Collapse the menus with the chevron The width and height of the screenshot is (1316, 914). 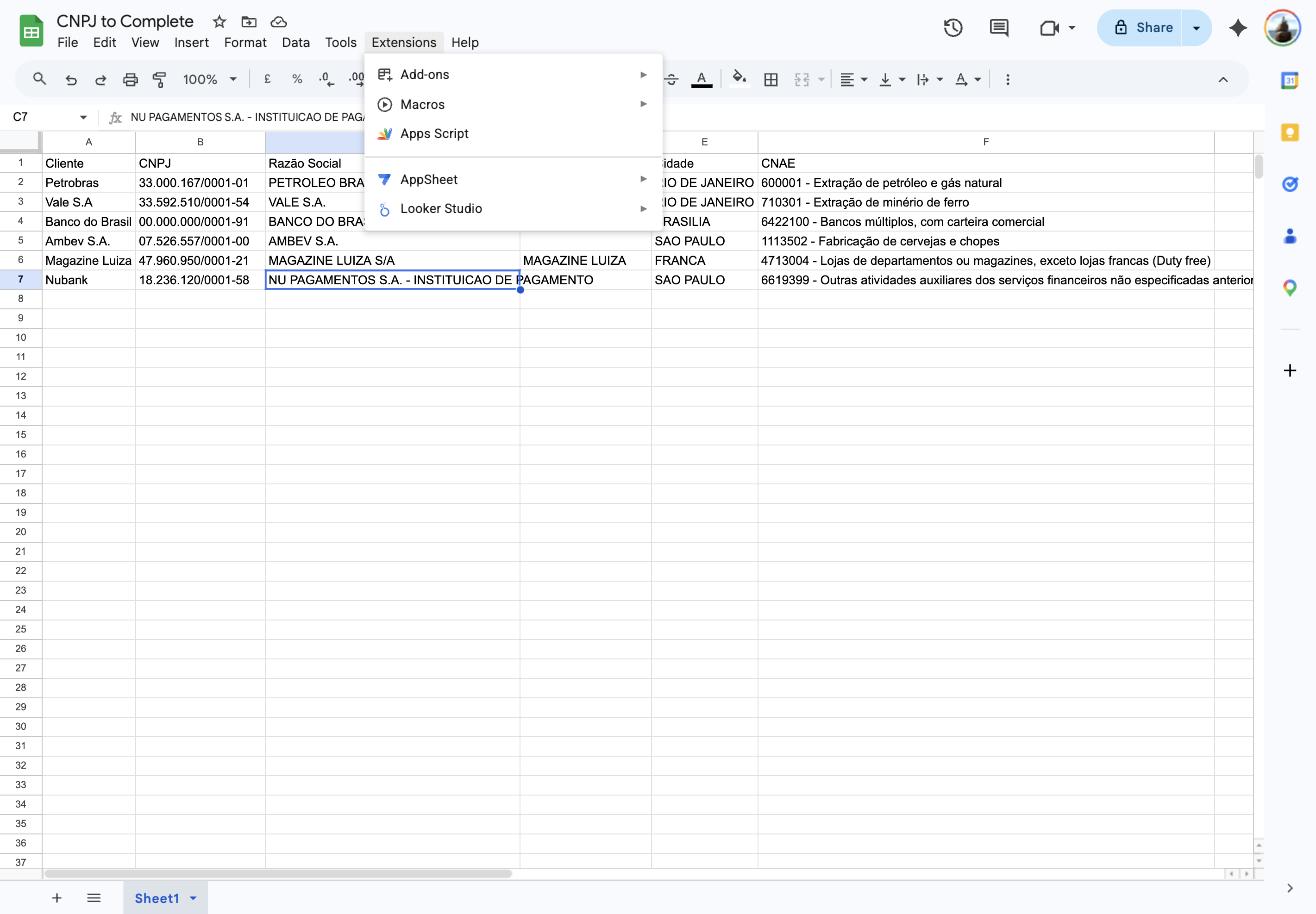coord(1222,79)
